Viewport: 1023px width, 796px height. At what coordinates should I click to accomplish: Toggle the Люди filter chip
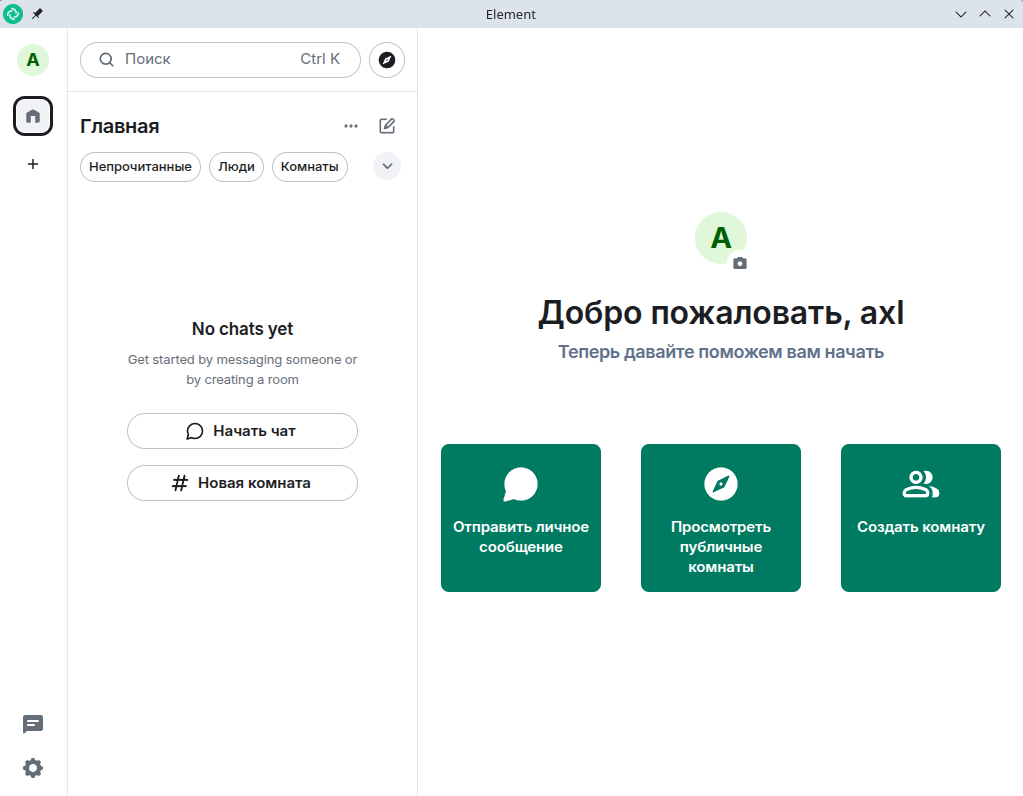236,167
